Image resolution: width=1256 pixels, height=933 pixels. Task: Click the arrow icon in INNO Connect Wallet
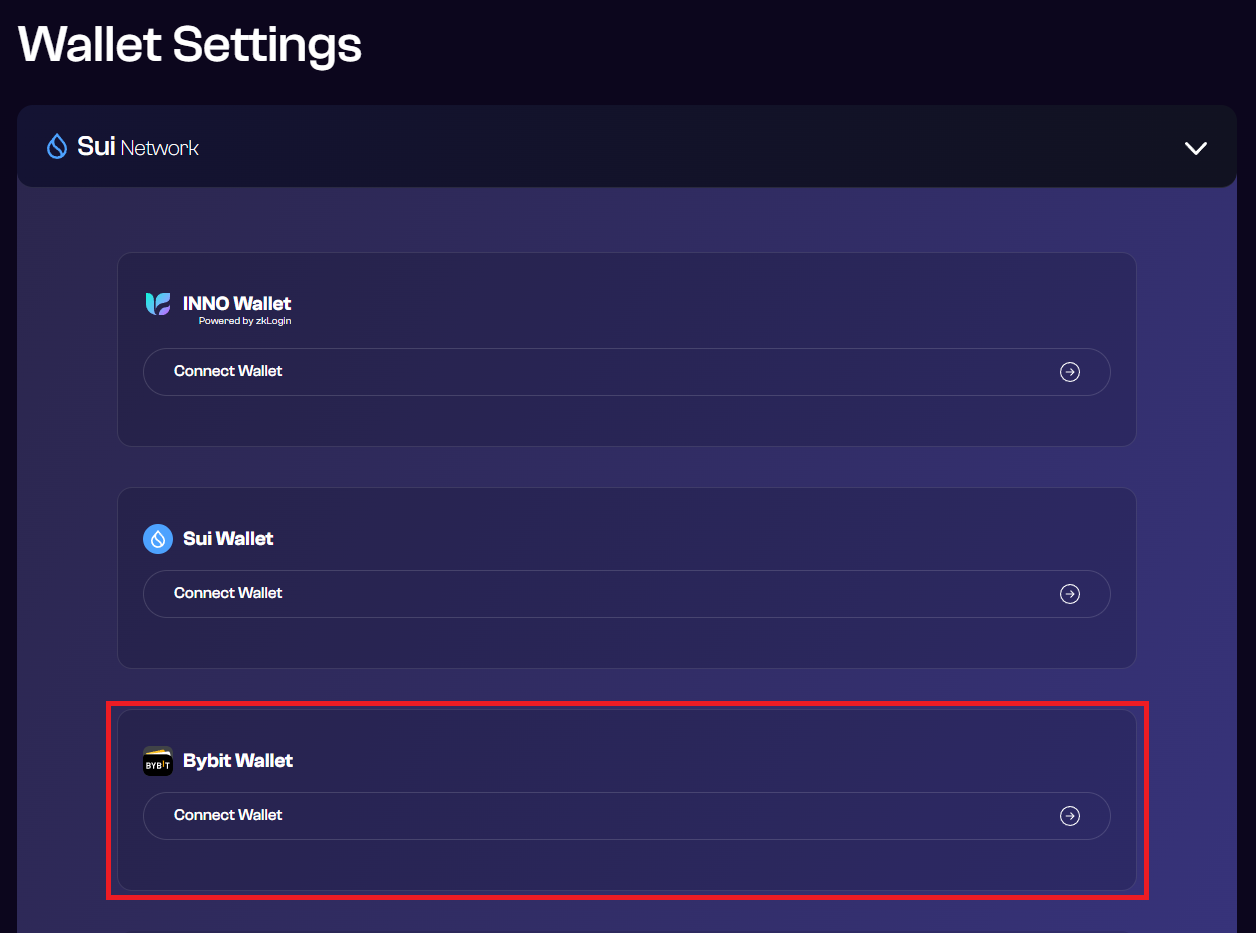[x=1070, y=372]
